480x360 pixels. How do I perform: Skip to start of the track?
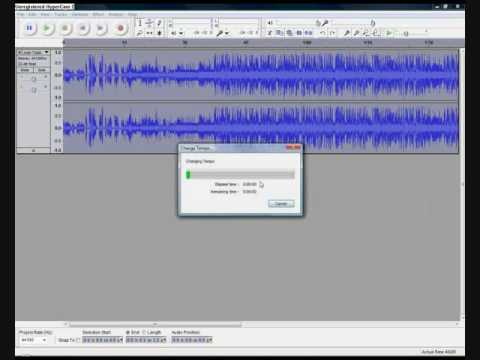click(x=83, y=28)
